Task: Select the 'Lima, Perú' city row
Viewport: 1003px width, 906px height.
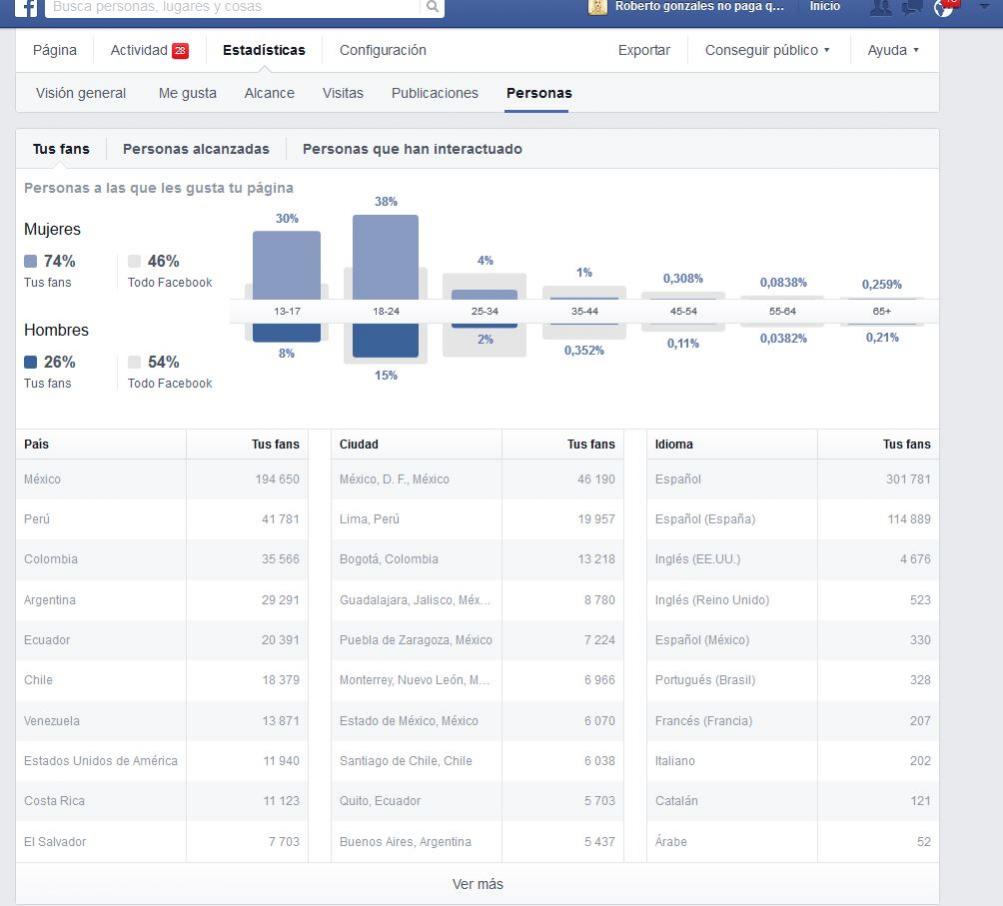Action: 477,520
